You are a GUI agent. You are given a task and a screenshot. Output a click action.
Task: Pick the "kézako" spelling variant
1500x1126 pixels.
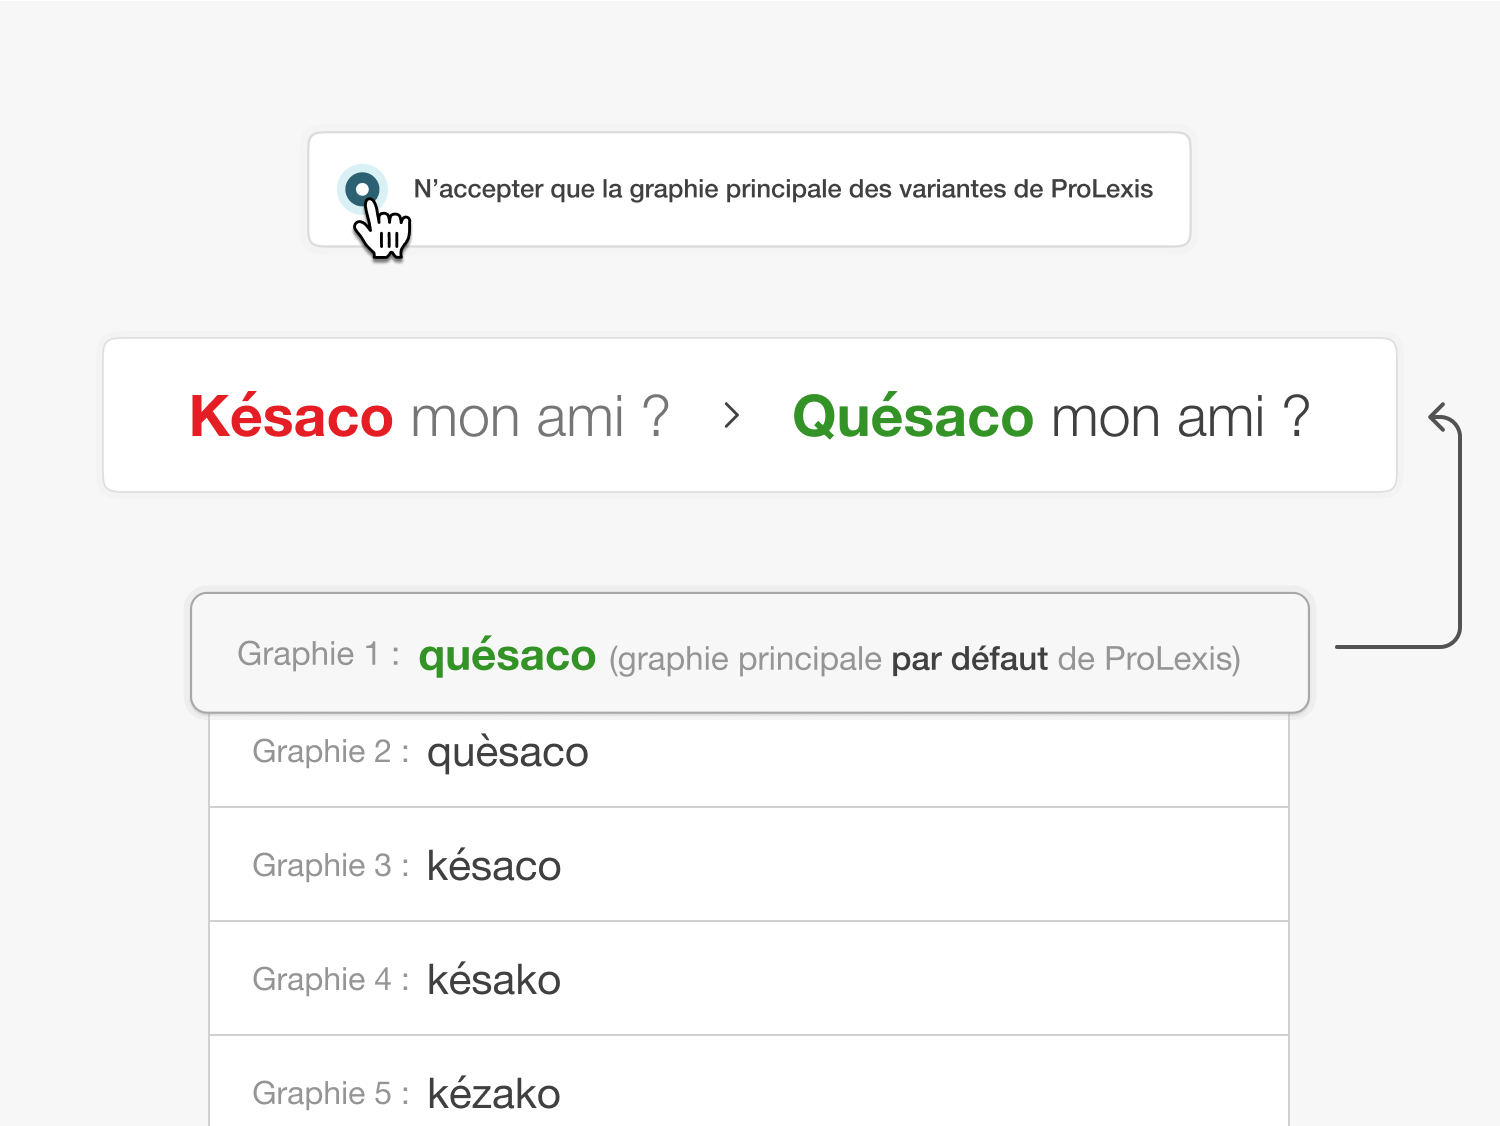click(493, 1094)
